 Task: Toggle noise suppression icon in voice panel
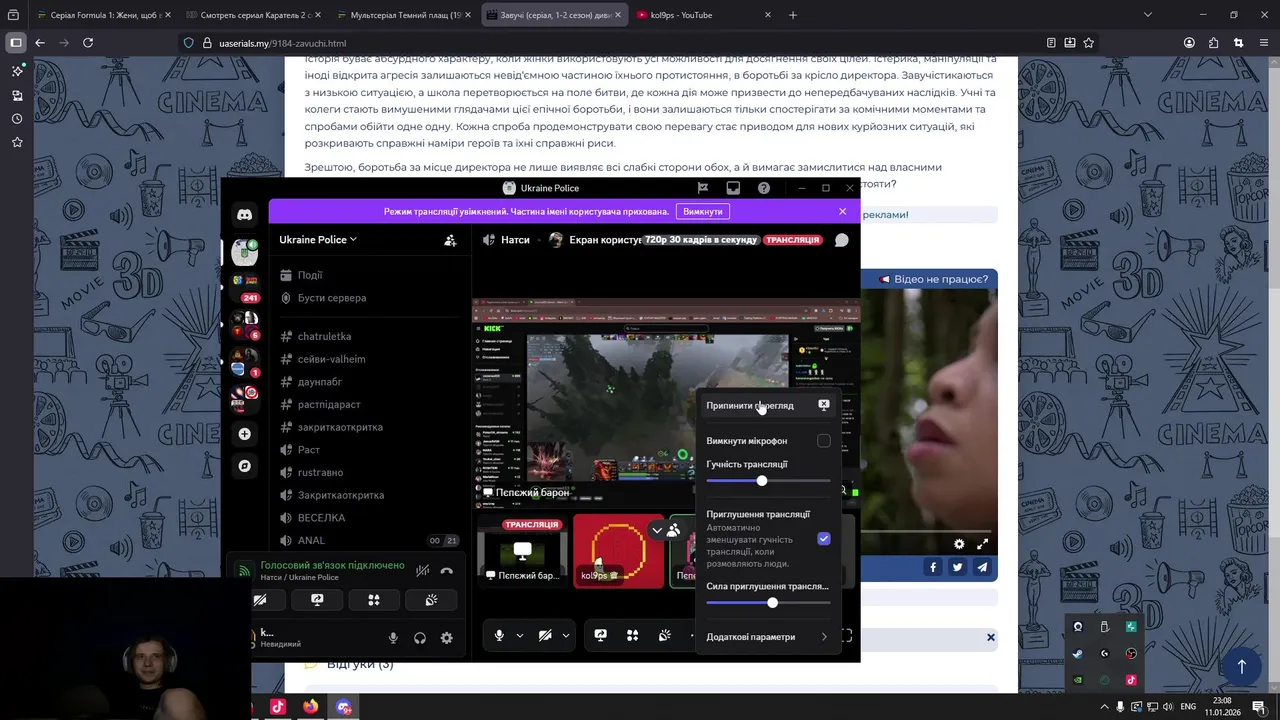point(423,571)
